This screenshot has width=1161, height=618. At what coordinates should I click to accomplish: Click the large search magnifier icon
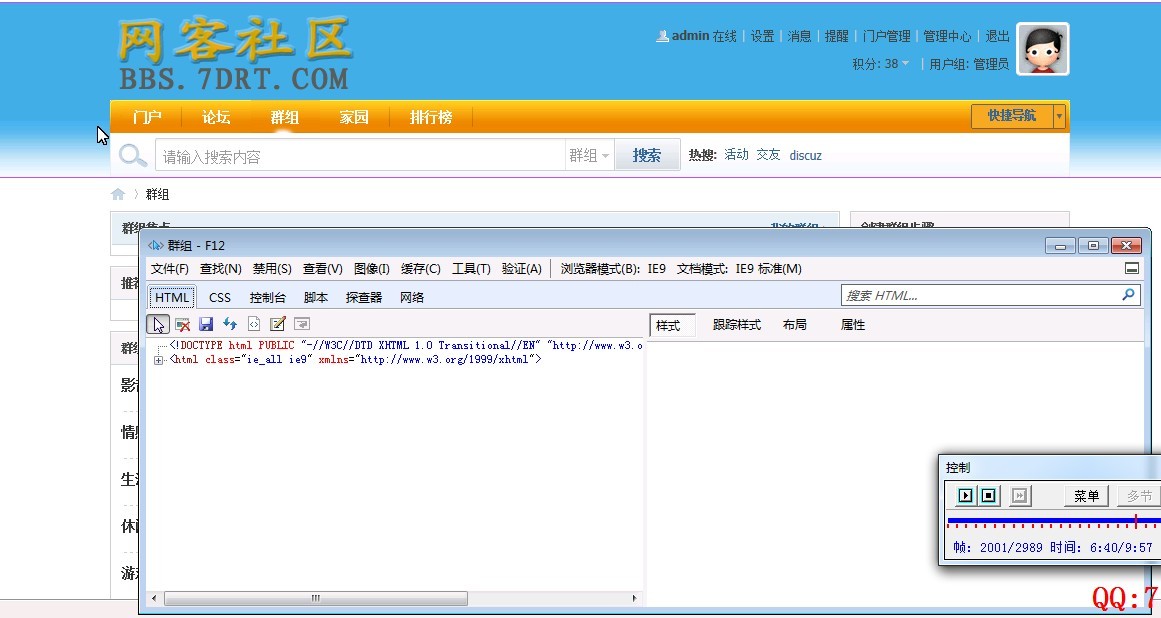[x=133, y=156]
